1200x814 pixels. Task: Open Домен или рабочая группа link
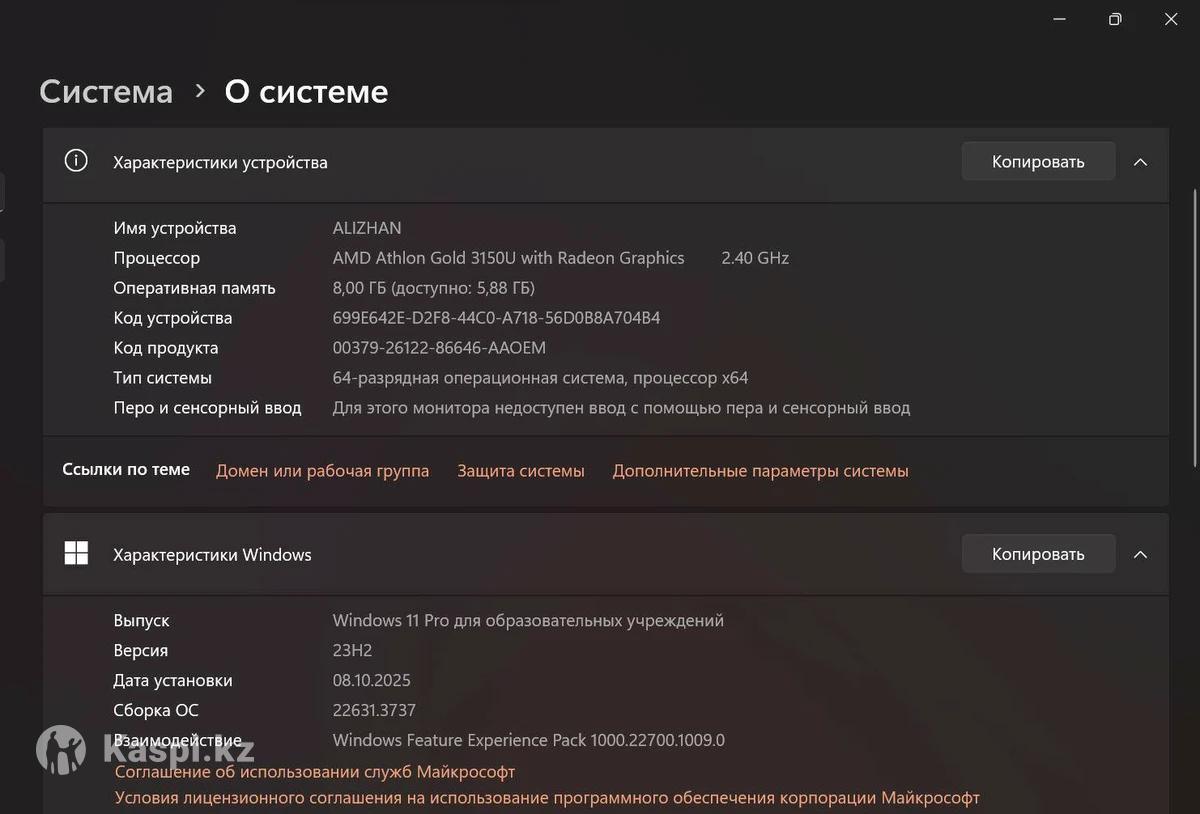tap(322, 471)
